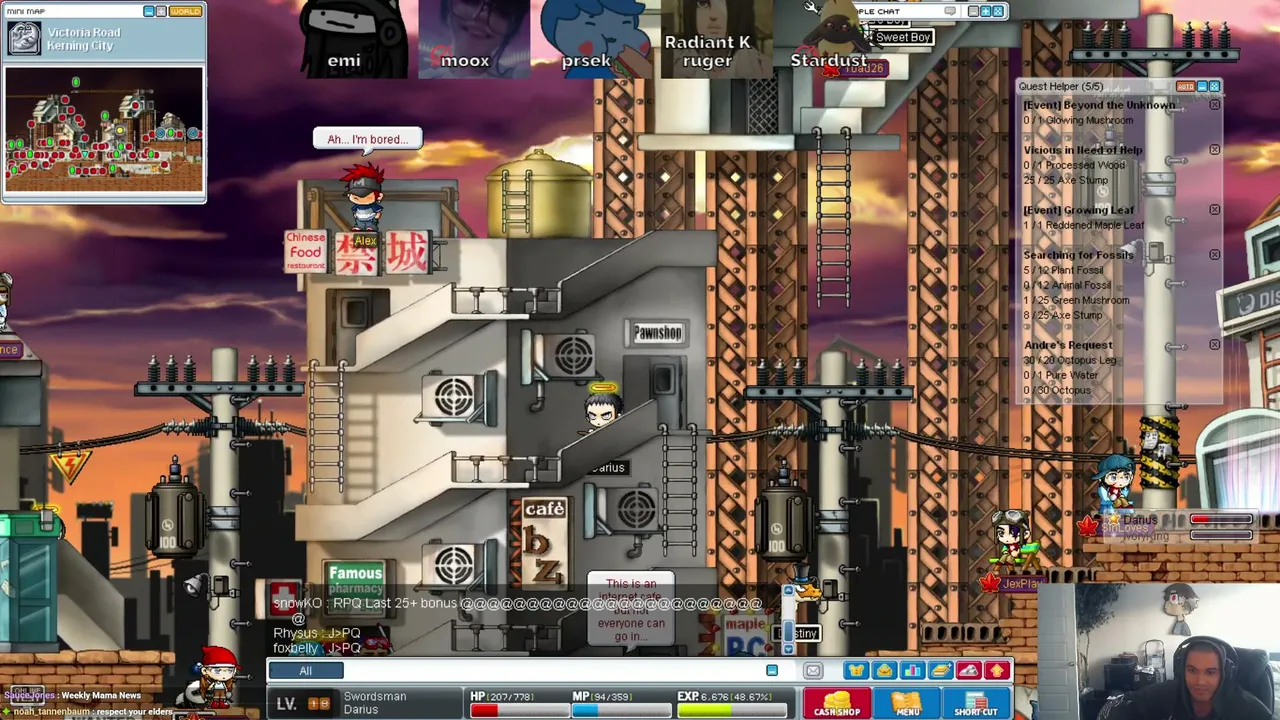Toggle Quest Helper AUTO mode
1280x720 pixels.
[1185, 87]
